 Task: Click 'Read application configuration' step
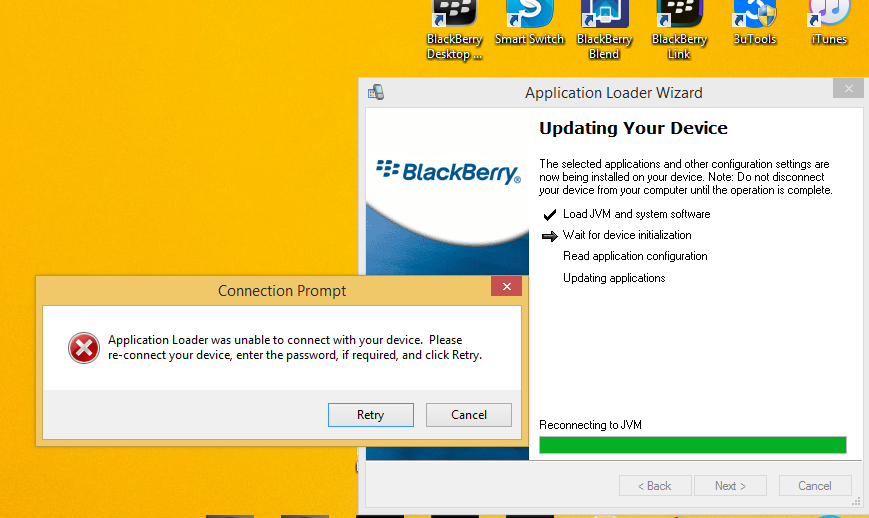[635, 256]
